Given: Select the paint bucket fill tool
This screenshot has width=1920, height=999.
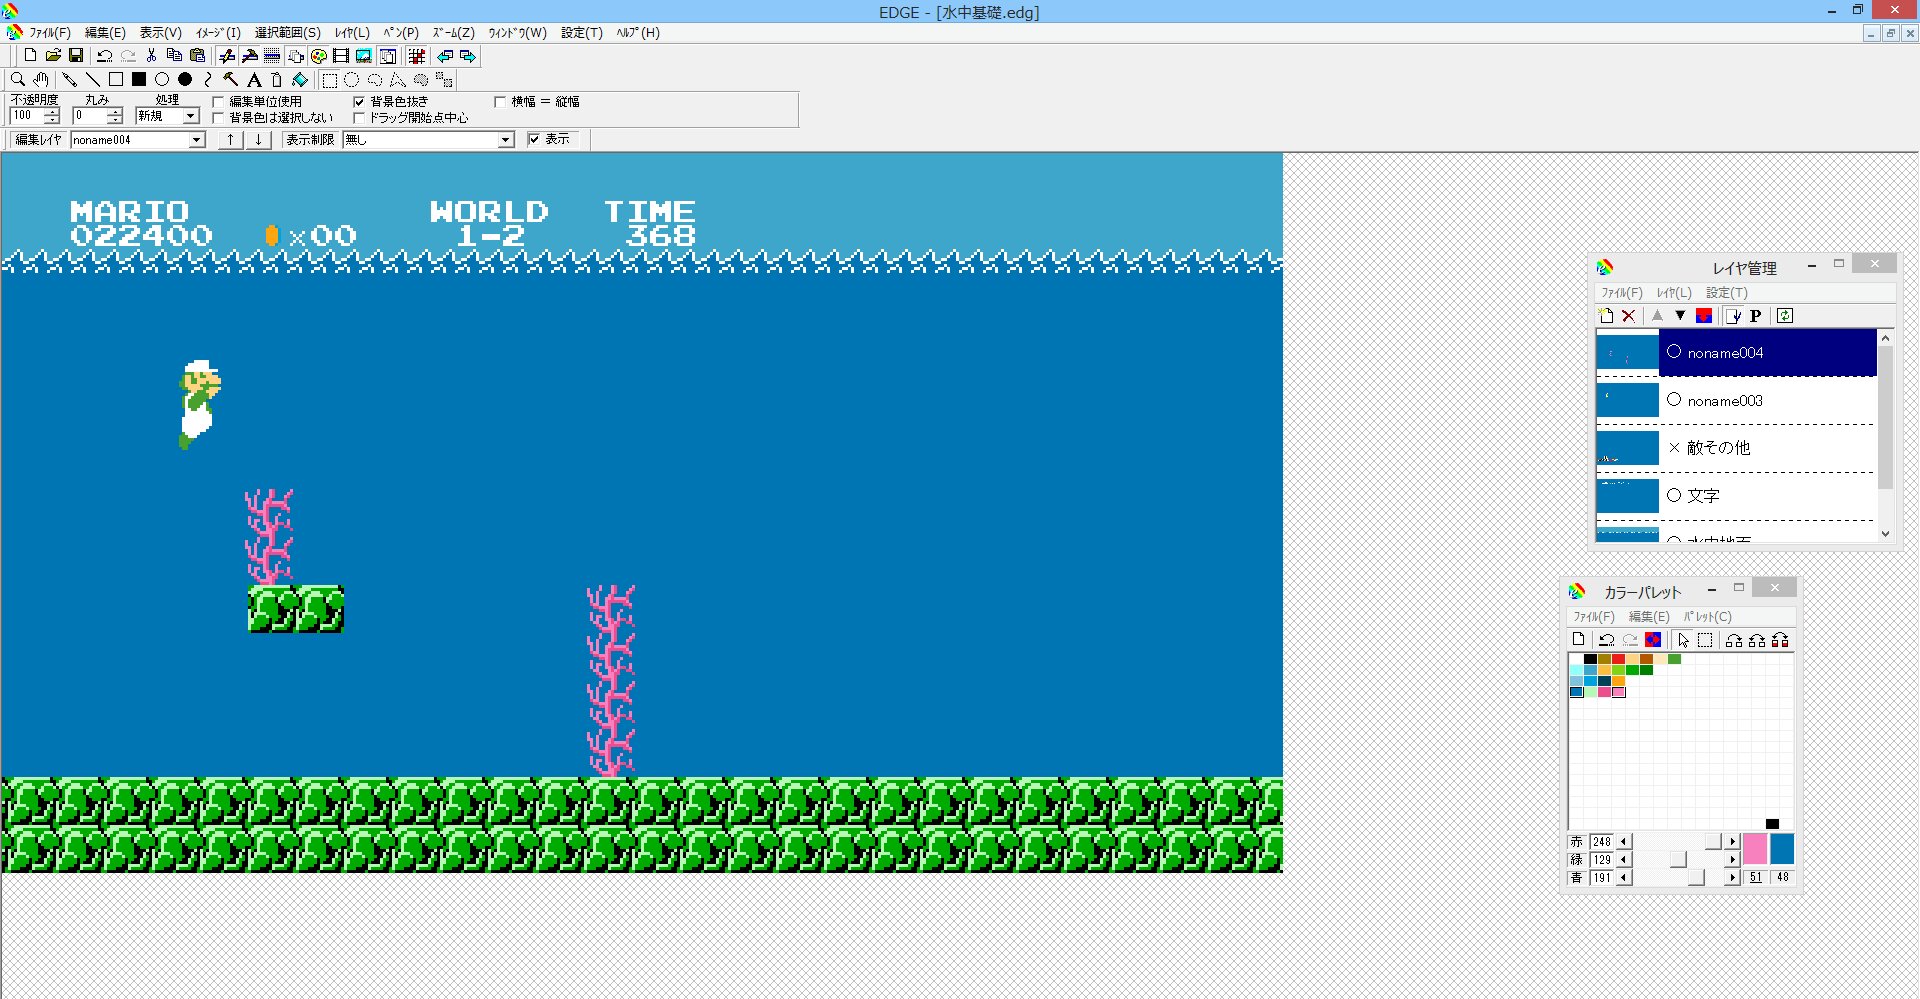Looking at the screenshot, I should [300, 80].
